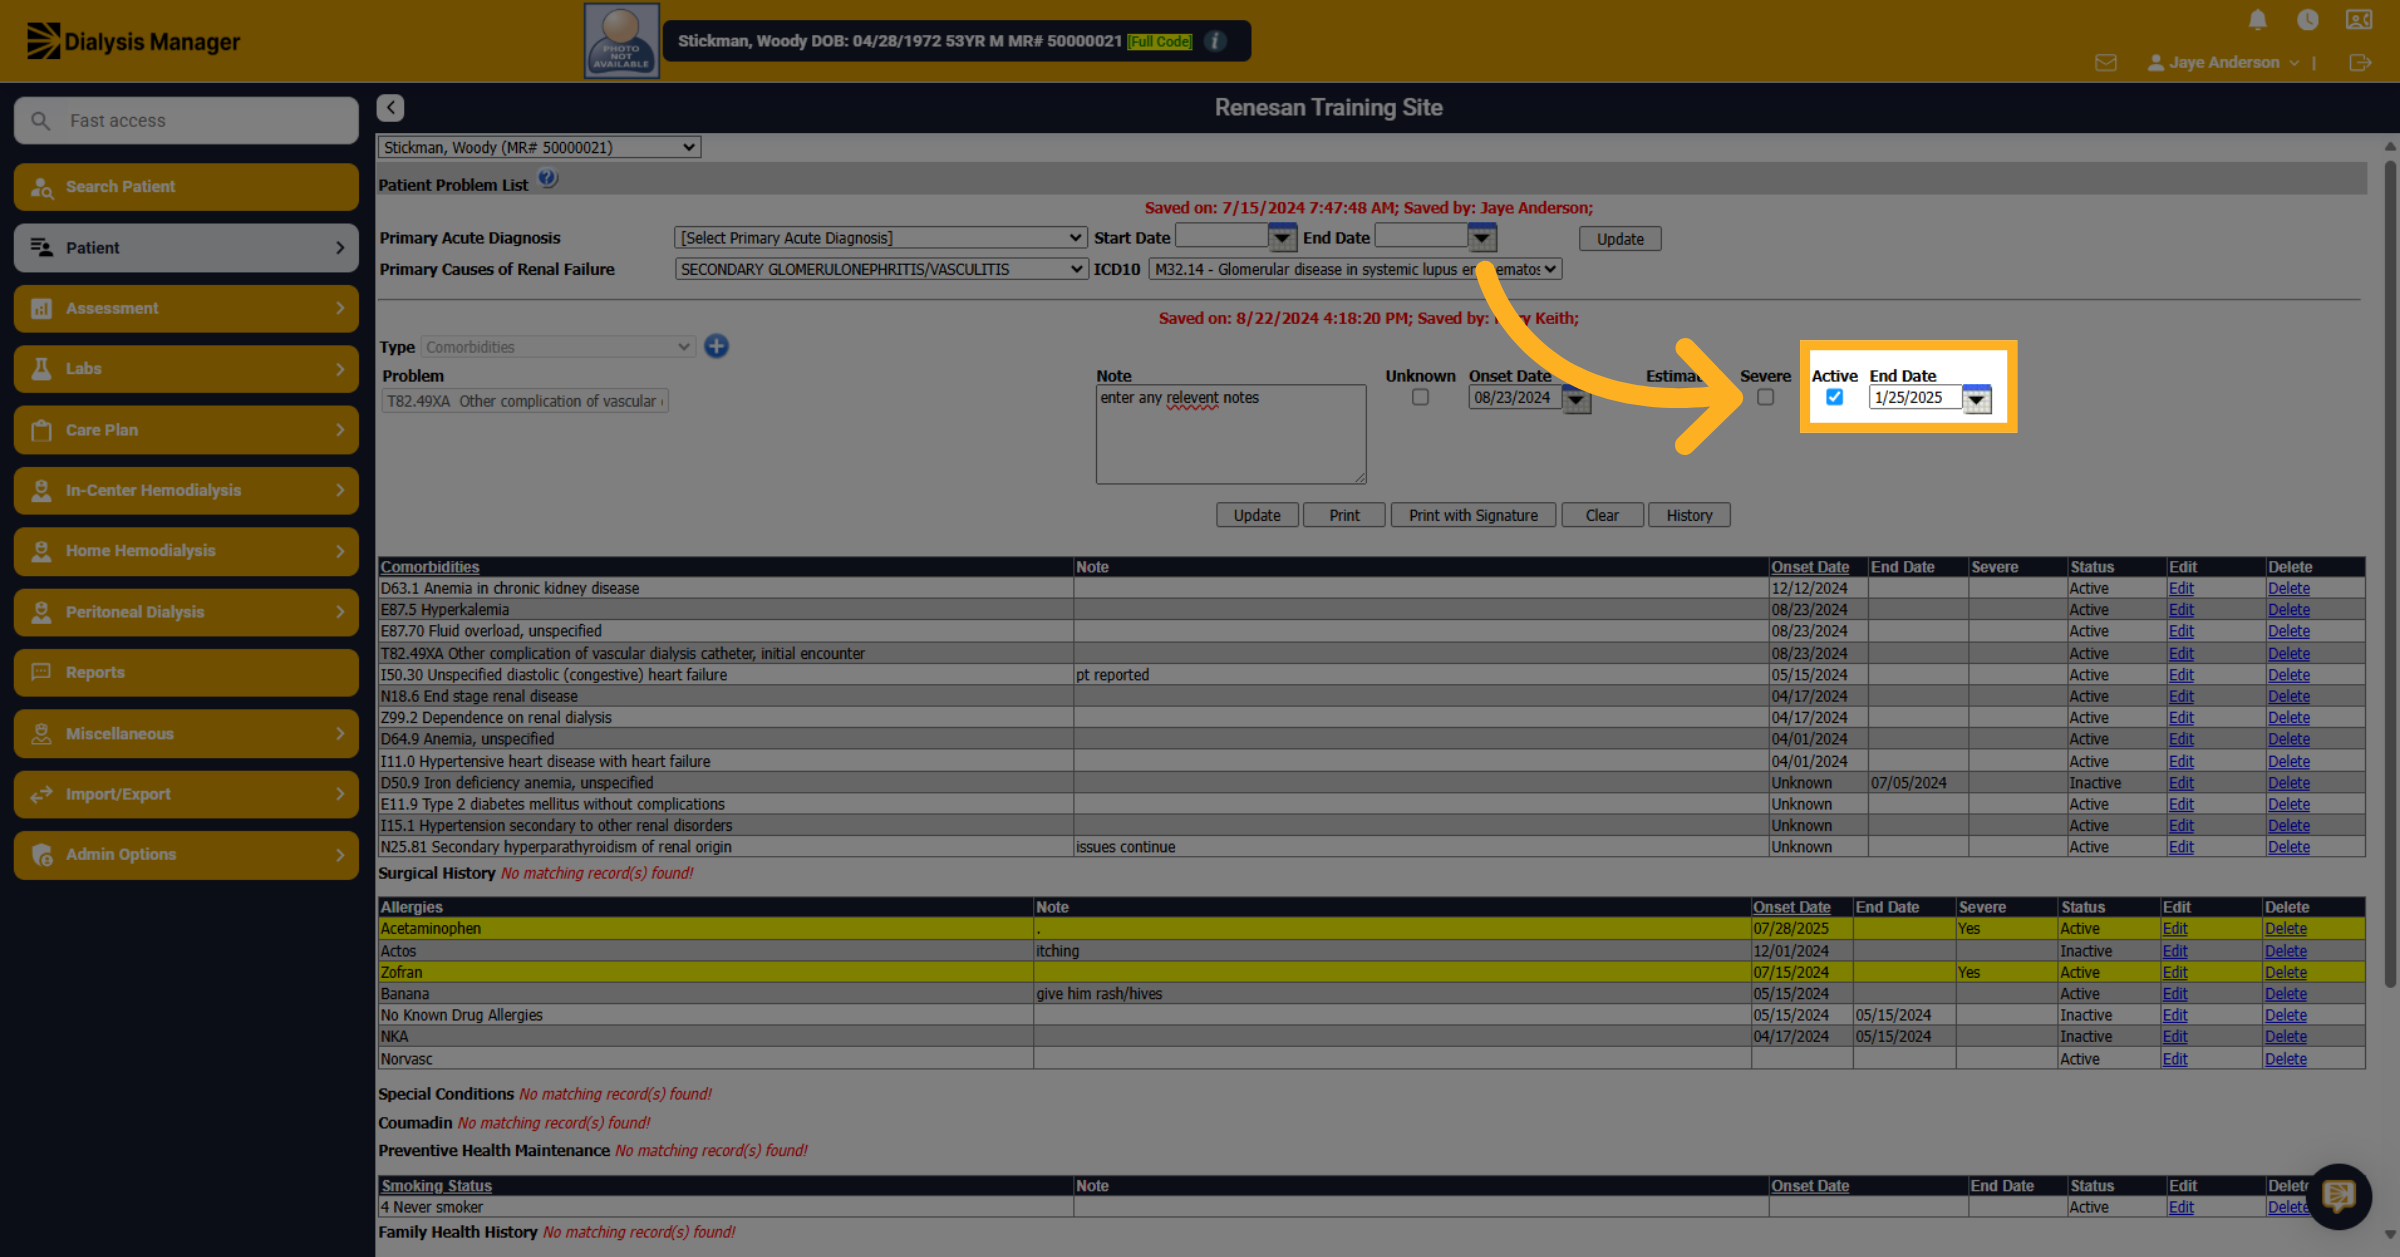Click the Dialysis Manager logo
The height and width of the screenshot is (1257, 2400).
click(x=133, y=41)
